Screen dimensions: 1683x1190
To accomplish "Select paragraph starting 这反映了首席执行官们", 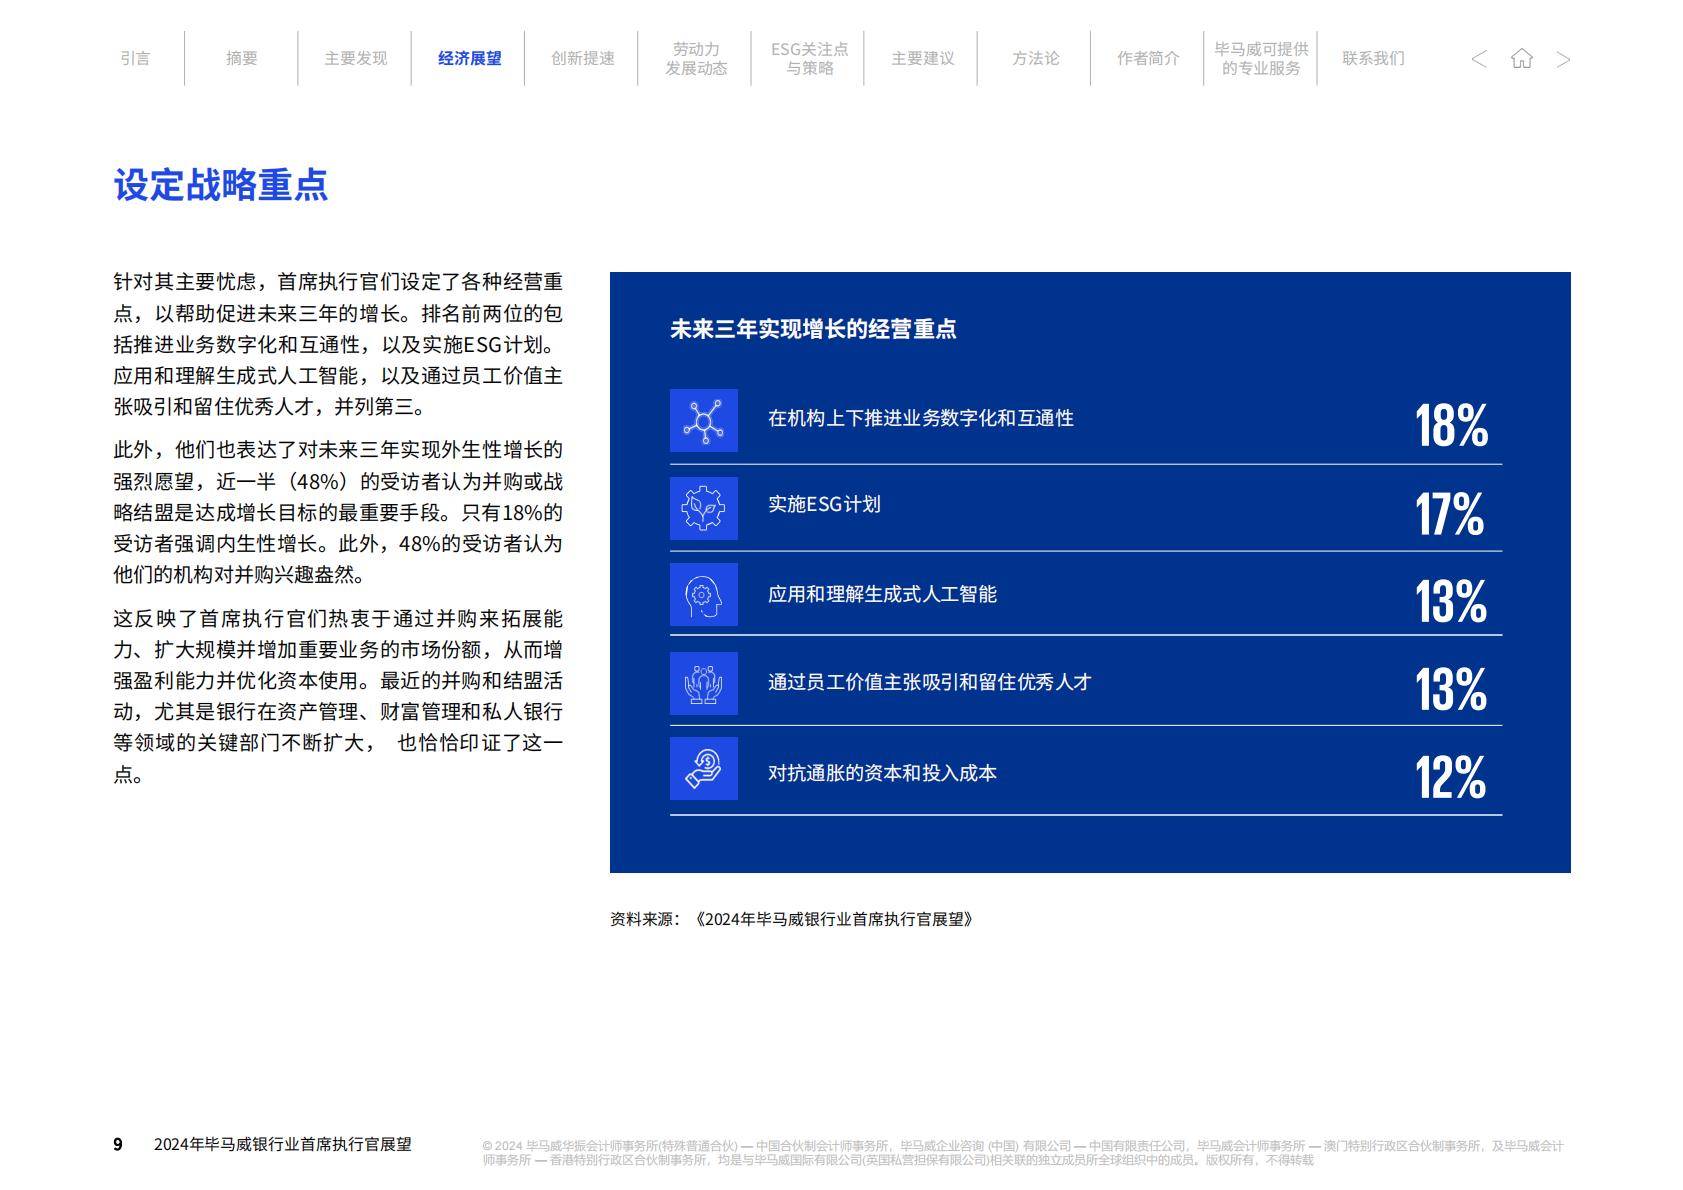I will [x=338, y=696].
